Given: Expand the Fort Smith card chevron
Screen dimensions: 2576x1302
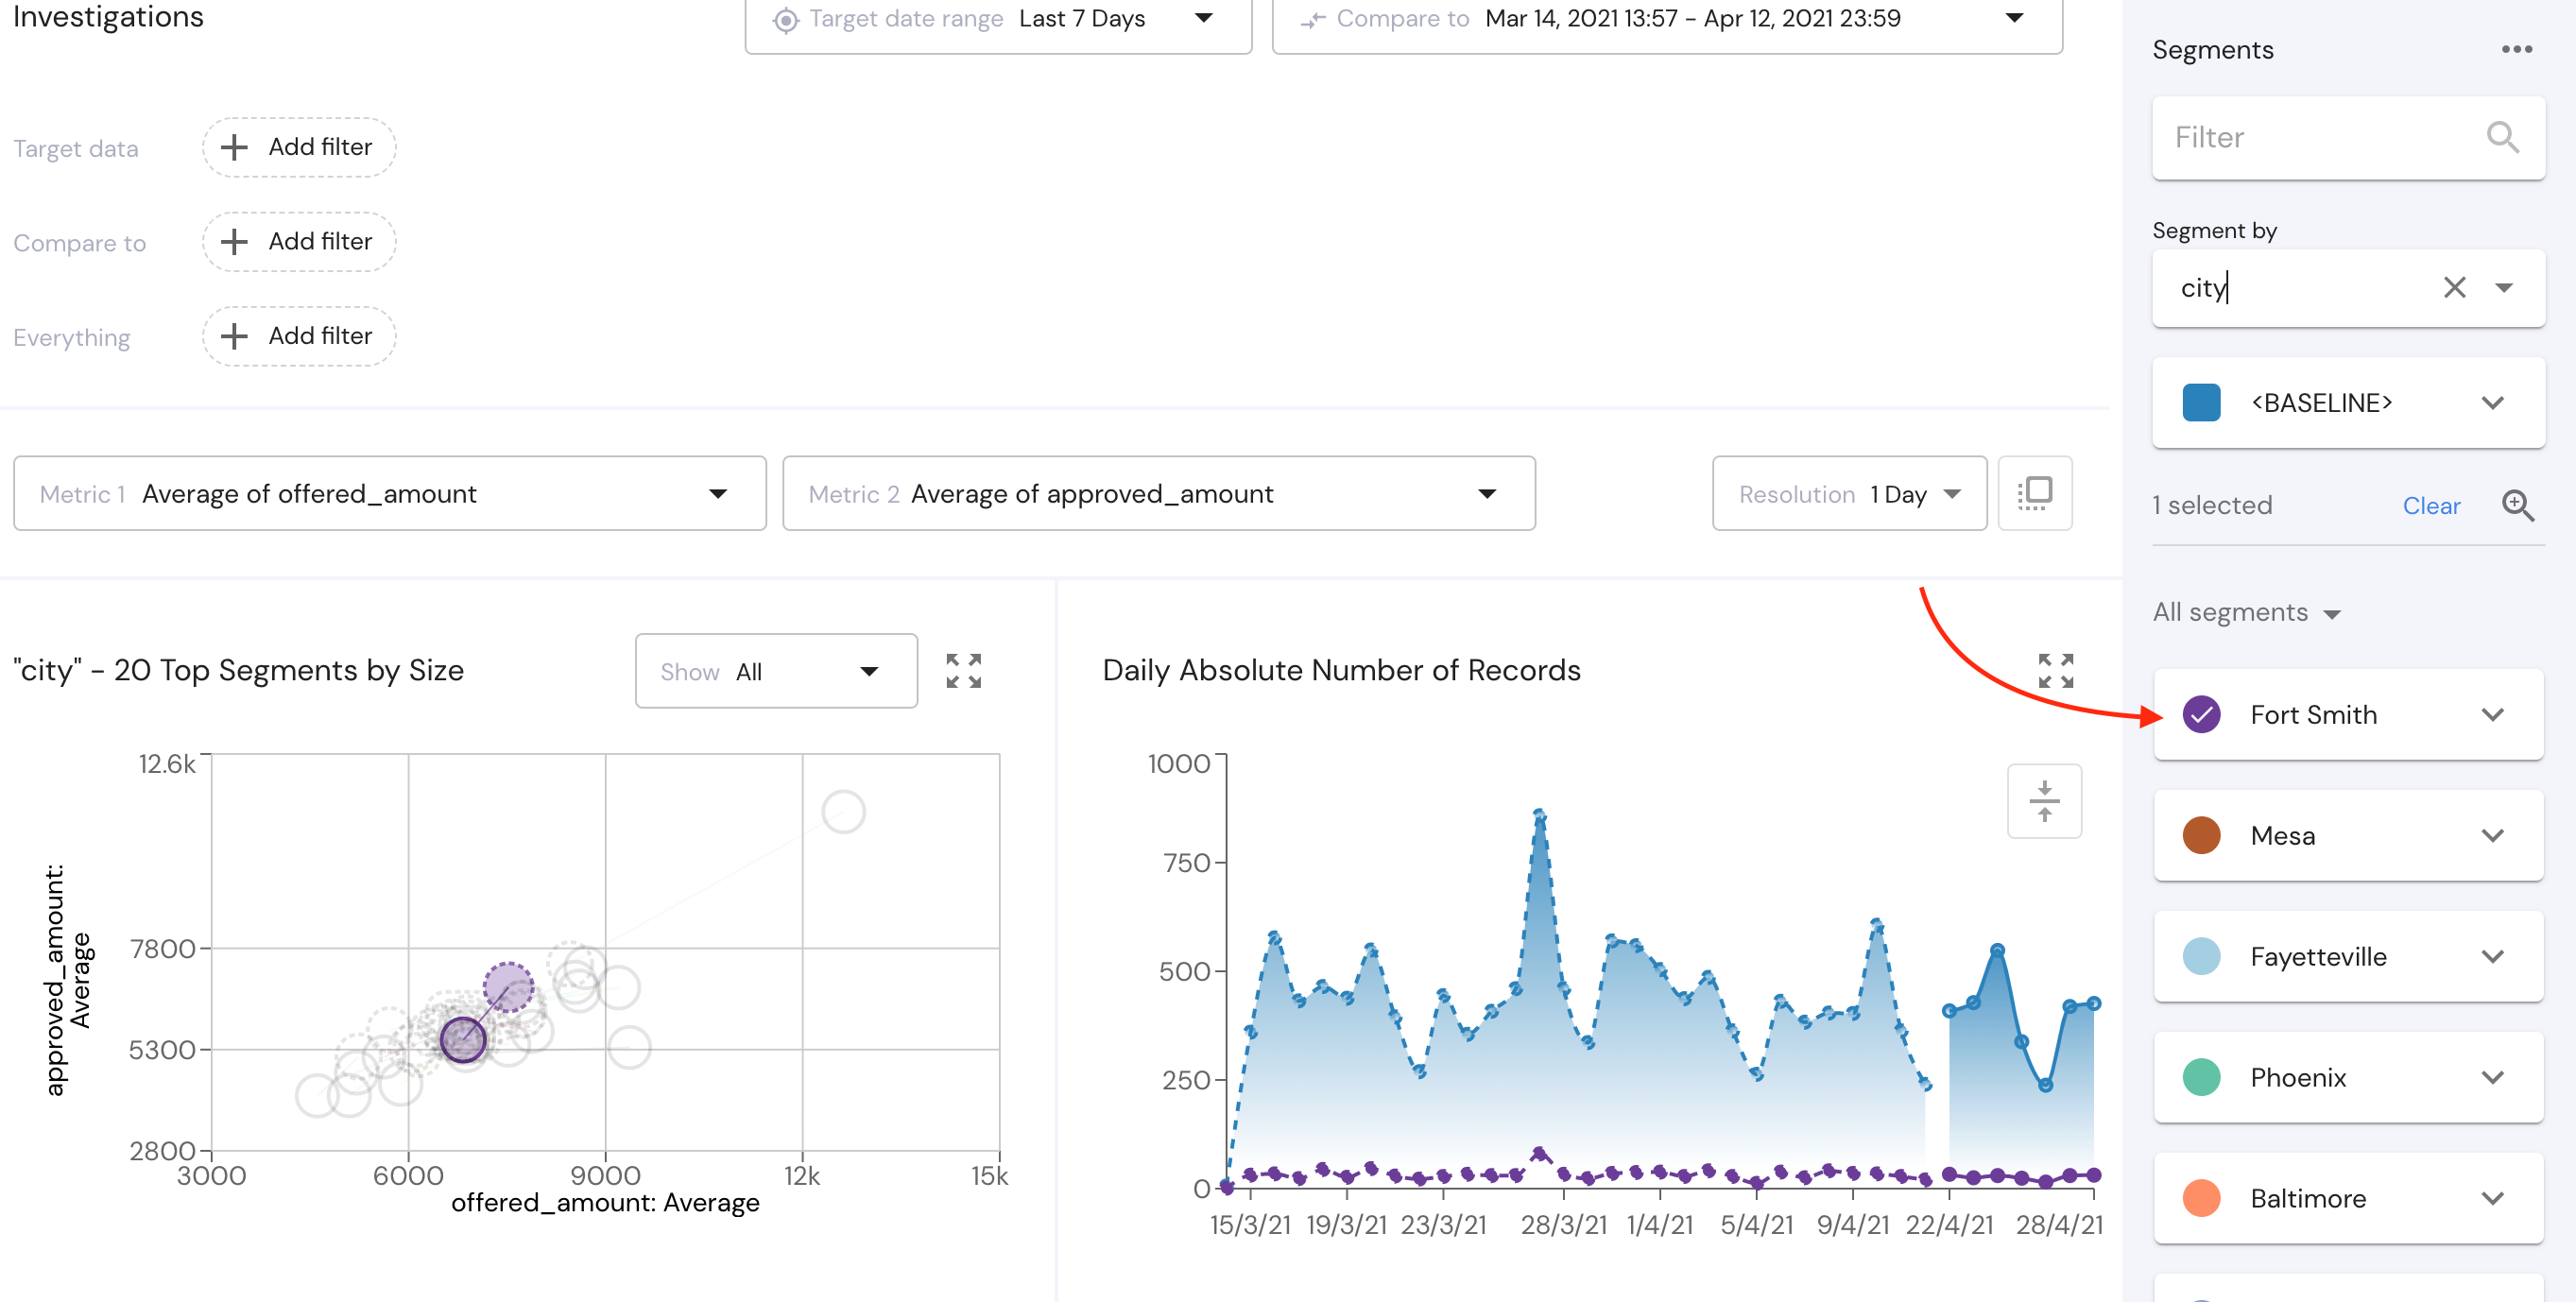Looking at the screenshot, I should [2492, 715].
